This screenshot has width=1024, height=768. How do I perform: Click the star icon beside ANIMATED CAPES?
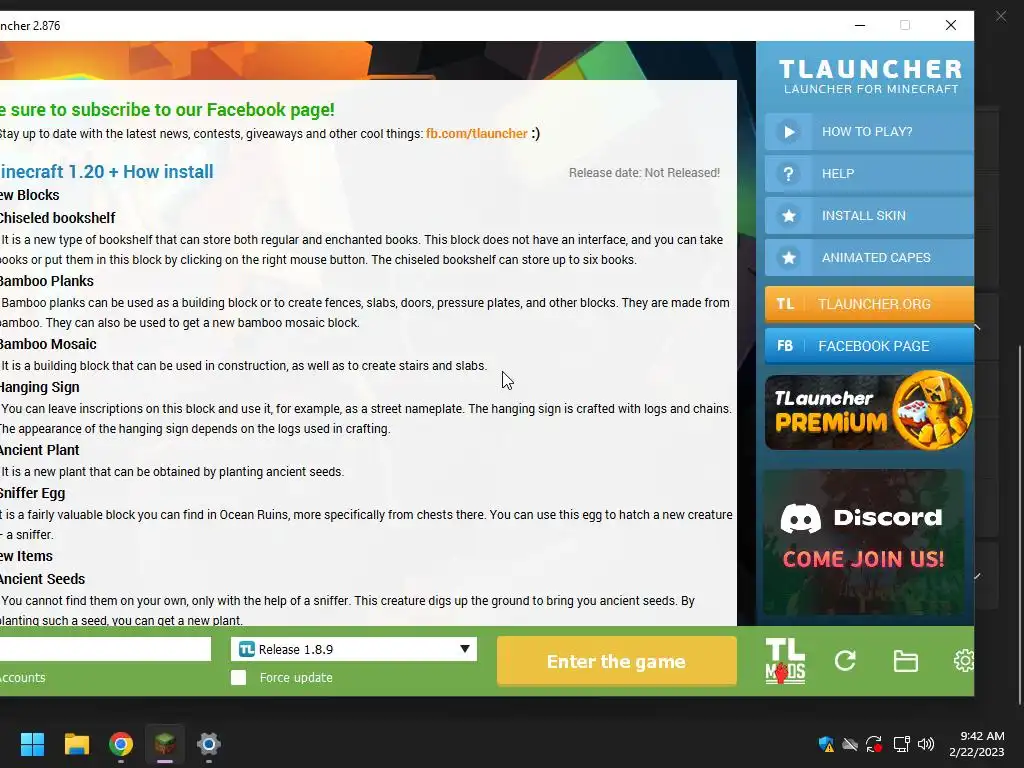point(789,257)
